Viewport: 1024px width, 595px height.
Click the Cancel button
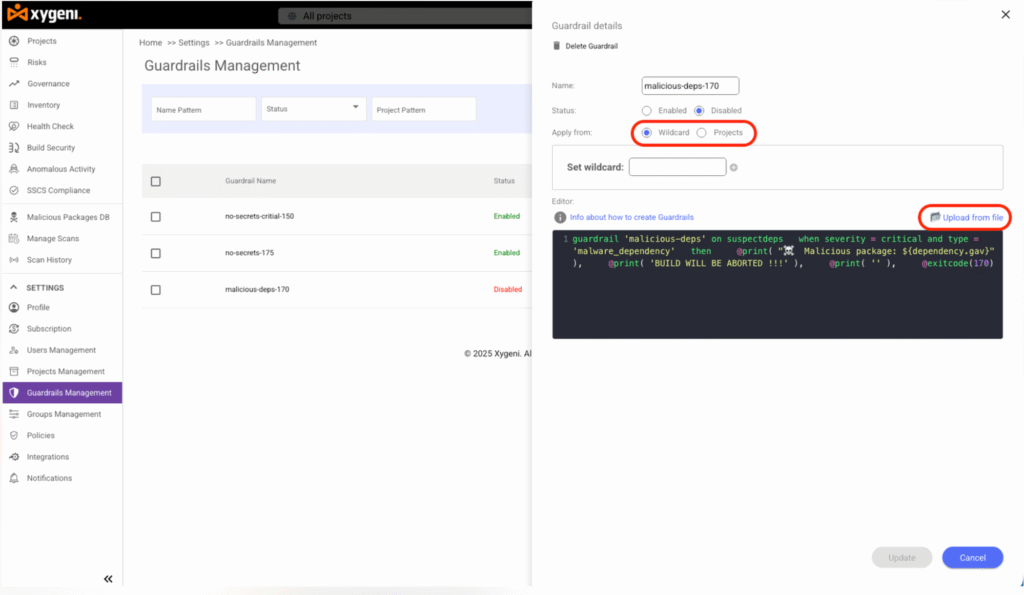click(x=972, y=558)
